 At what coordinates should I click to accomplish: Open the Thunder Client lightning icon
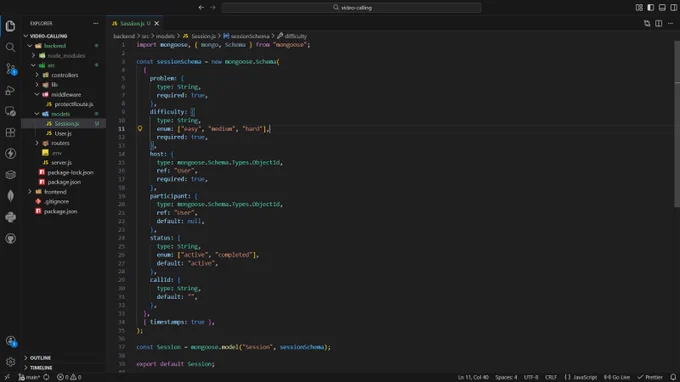(10, 153)
